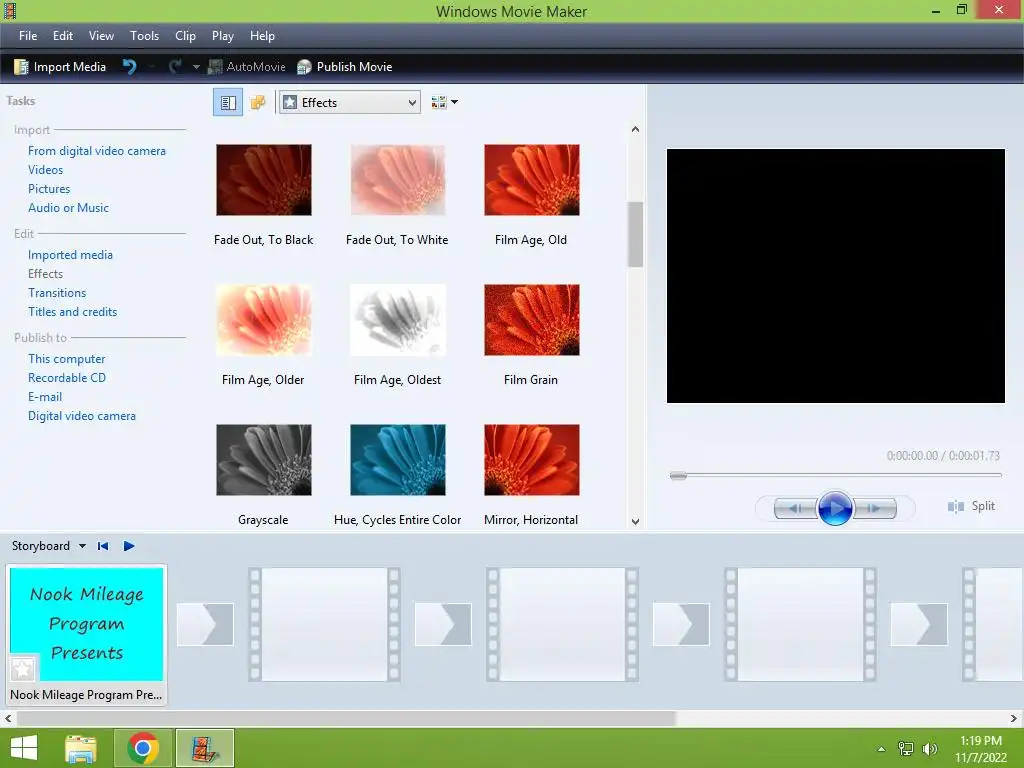
Task: Publish to Digital video camera
Action: [82, 415]
